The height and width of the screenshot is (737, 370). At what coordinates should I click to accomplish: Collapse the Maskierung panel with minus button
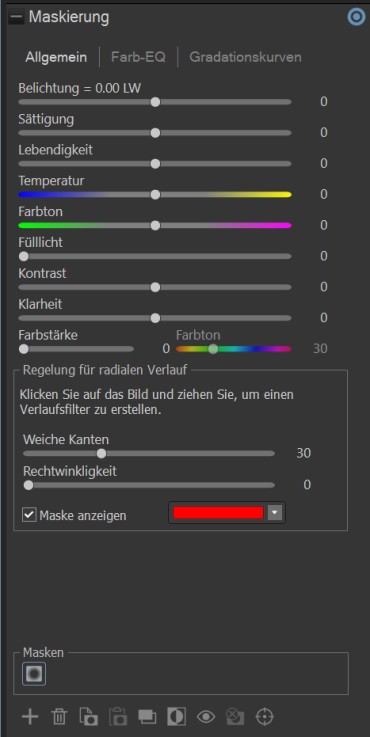pyautogui.click(x=17, y=18)
